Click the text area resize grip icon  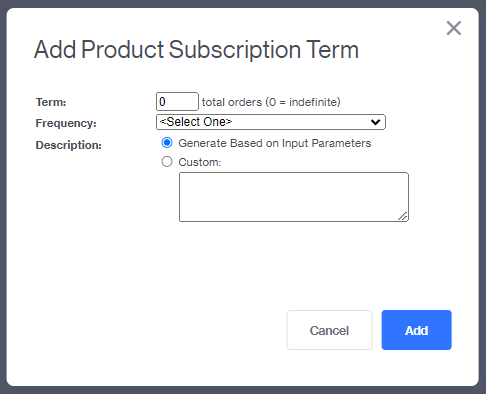click(x=403, y=216)
